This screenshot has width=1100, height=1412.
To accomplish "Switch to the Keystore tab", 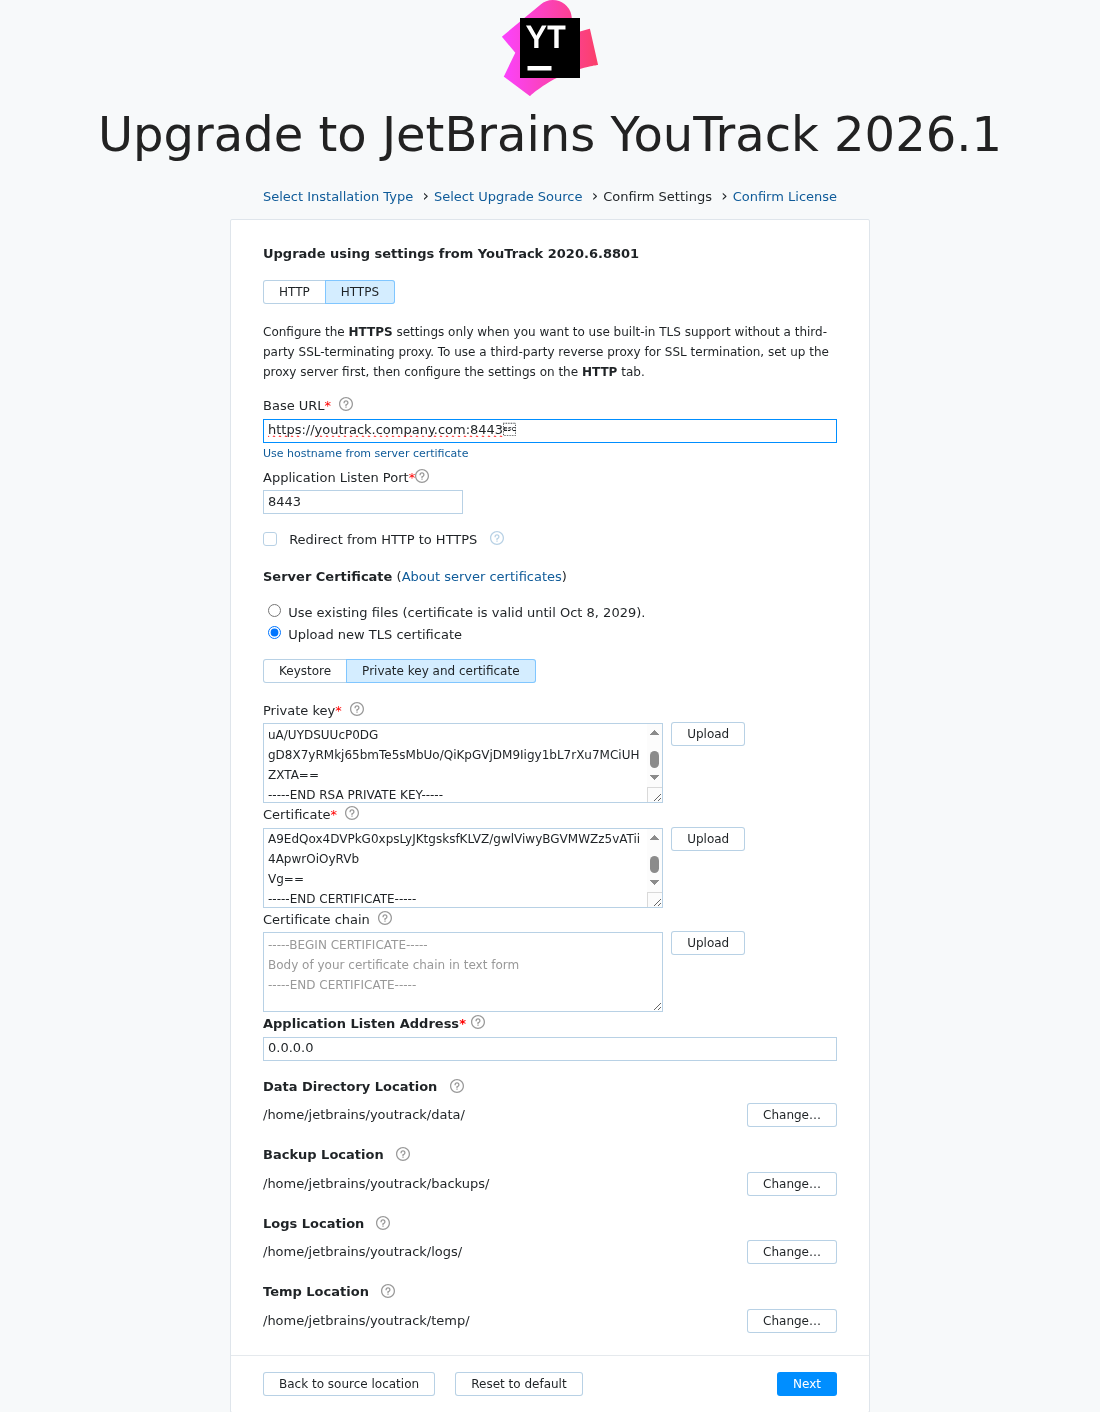I will pyautogui.click(x=305, y=671).
